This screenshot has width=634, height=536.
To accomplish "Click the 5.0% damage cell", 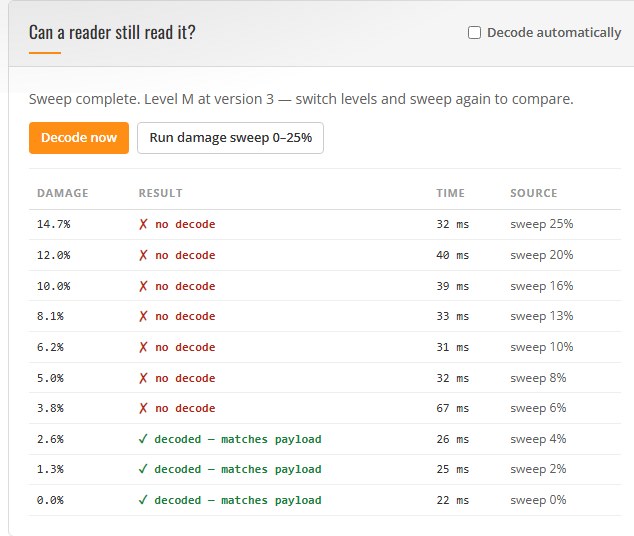I will 51,378.
